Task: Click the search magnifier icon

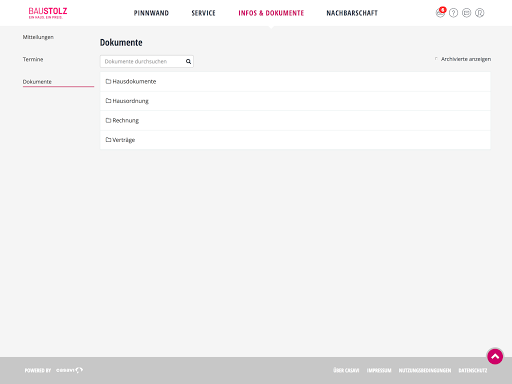Action: tap(188, 61)
